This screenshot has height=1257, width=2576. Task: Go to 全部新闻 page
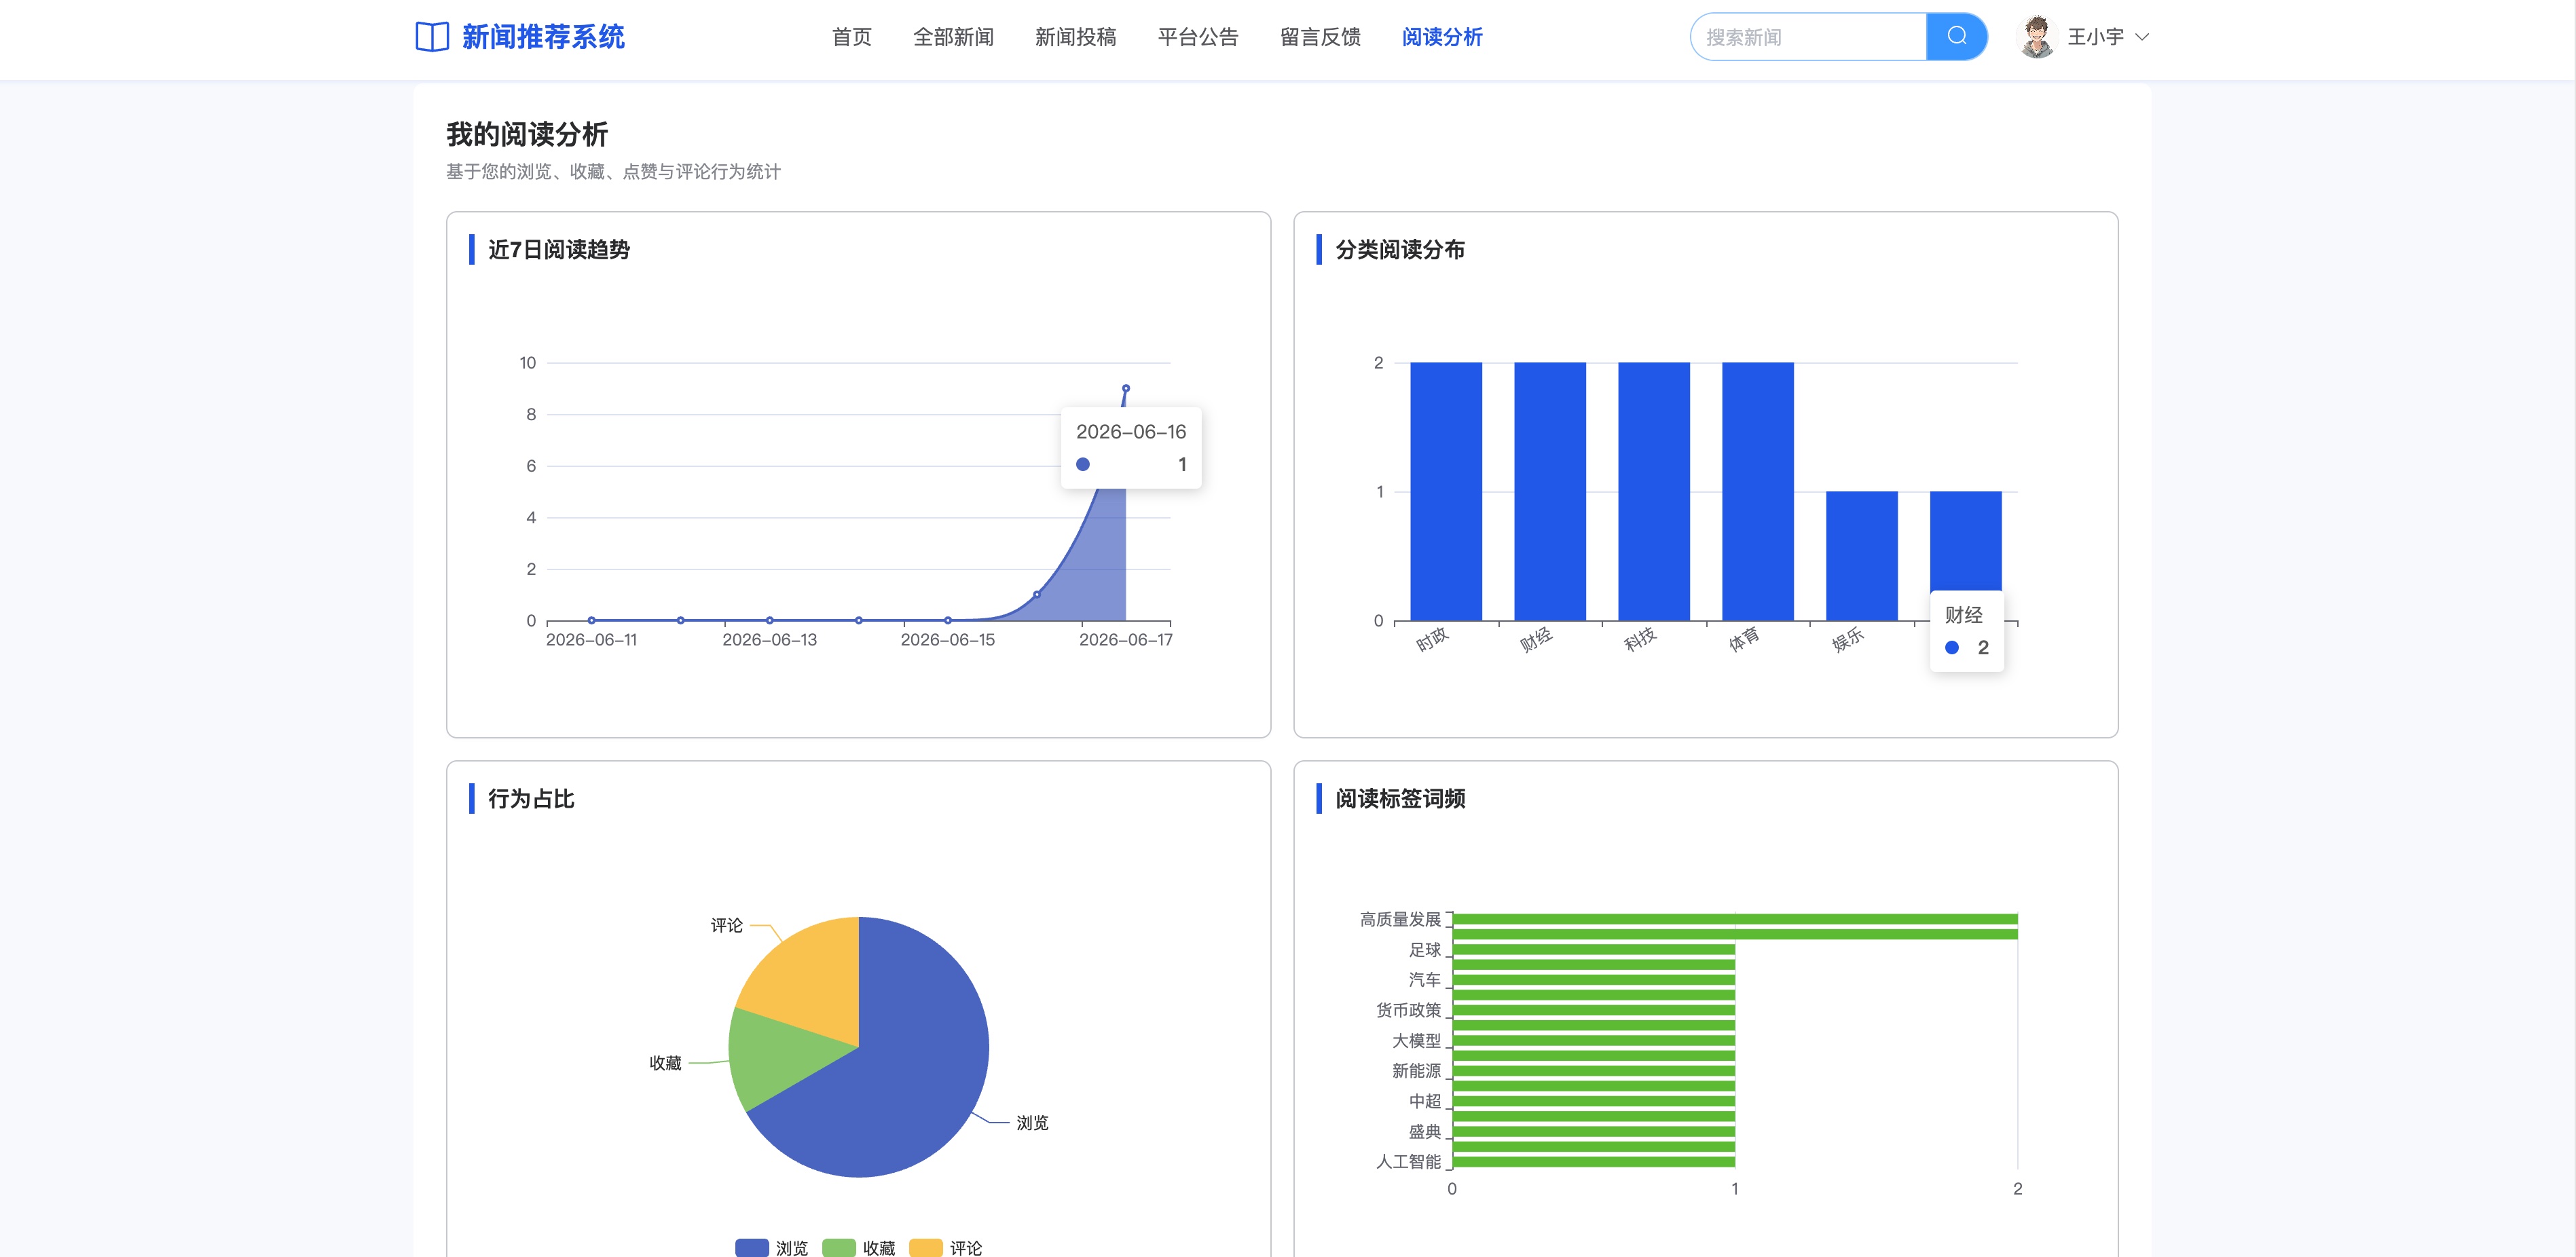click(953, 37)
